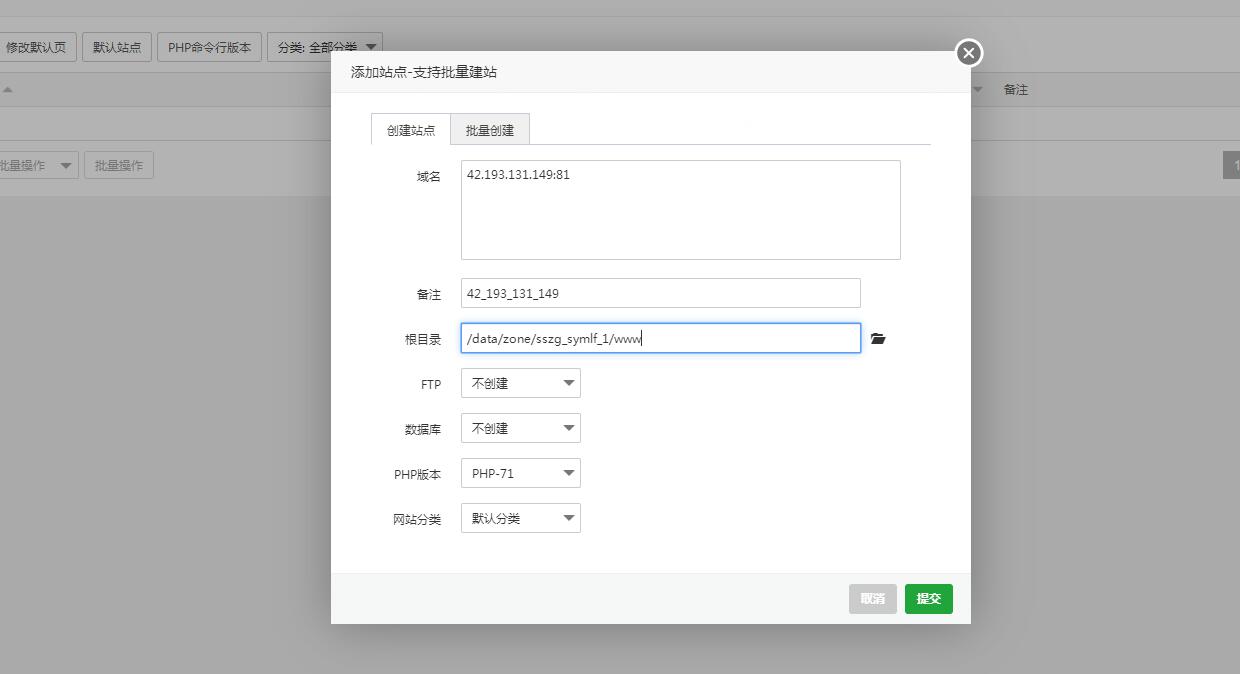
Task: Open the folder browser for root directory
Action: tap(878, 339)
